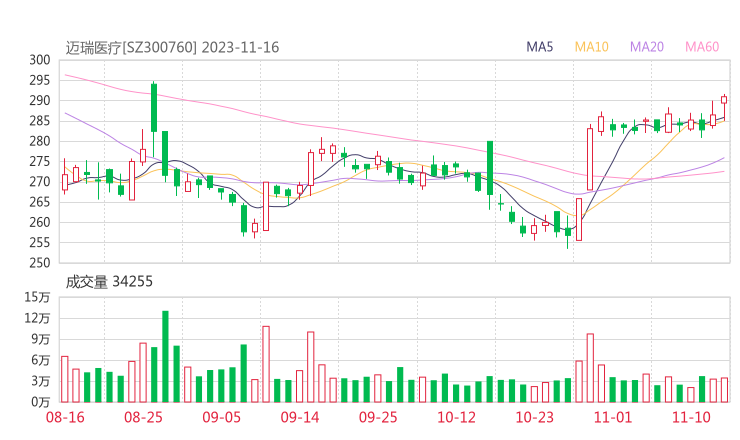Click the 15万 volume axis label
The height and width of the screenshot is (440, 740).
point(37,297)
